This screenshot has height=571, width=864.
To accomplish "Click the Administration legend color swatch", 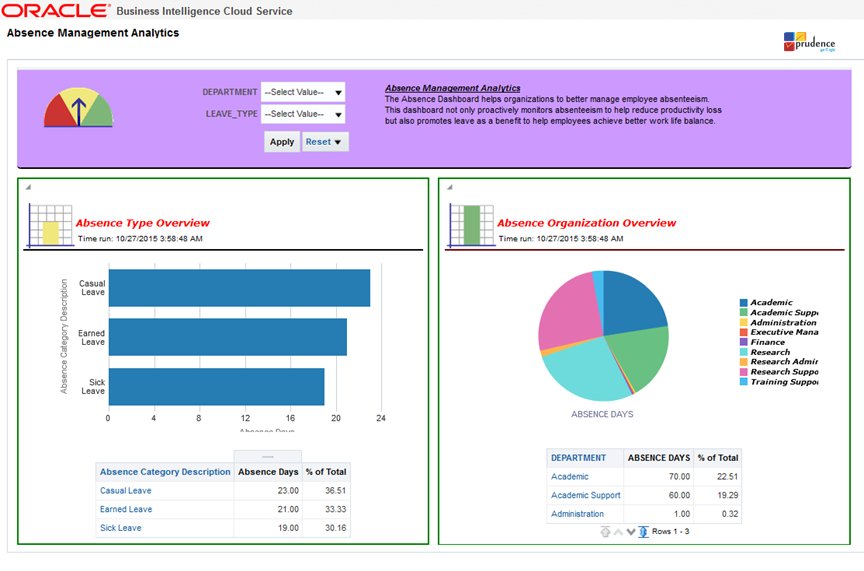I will pyautogui.click(x=743, y=322).
